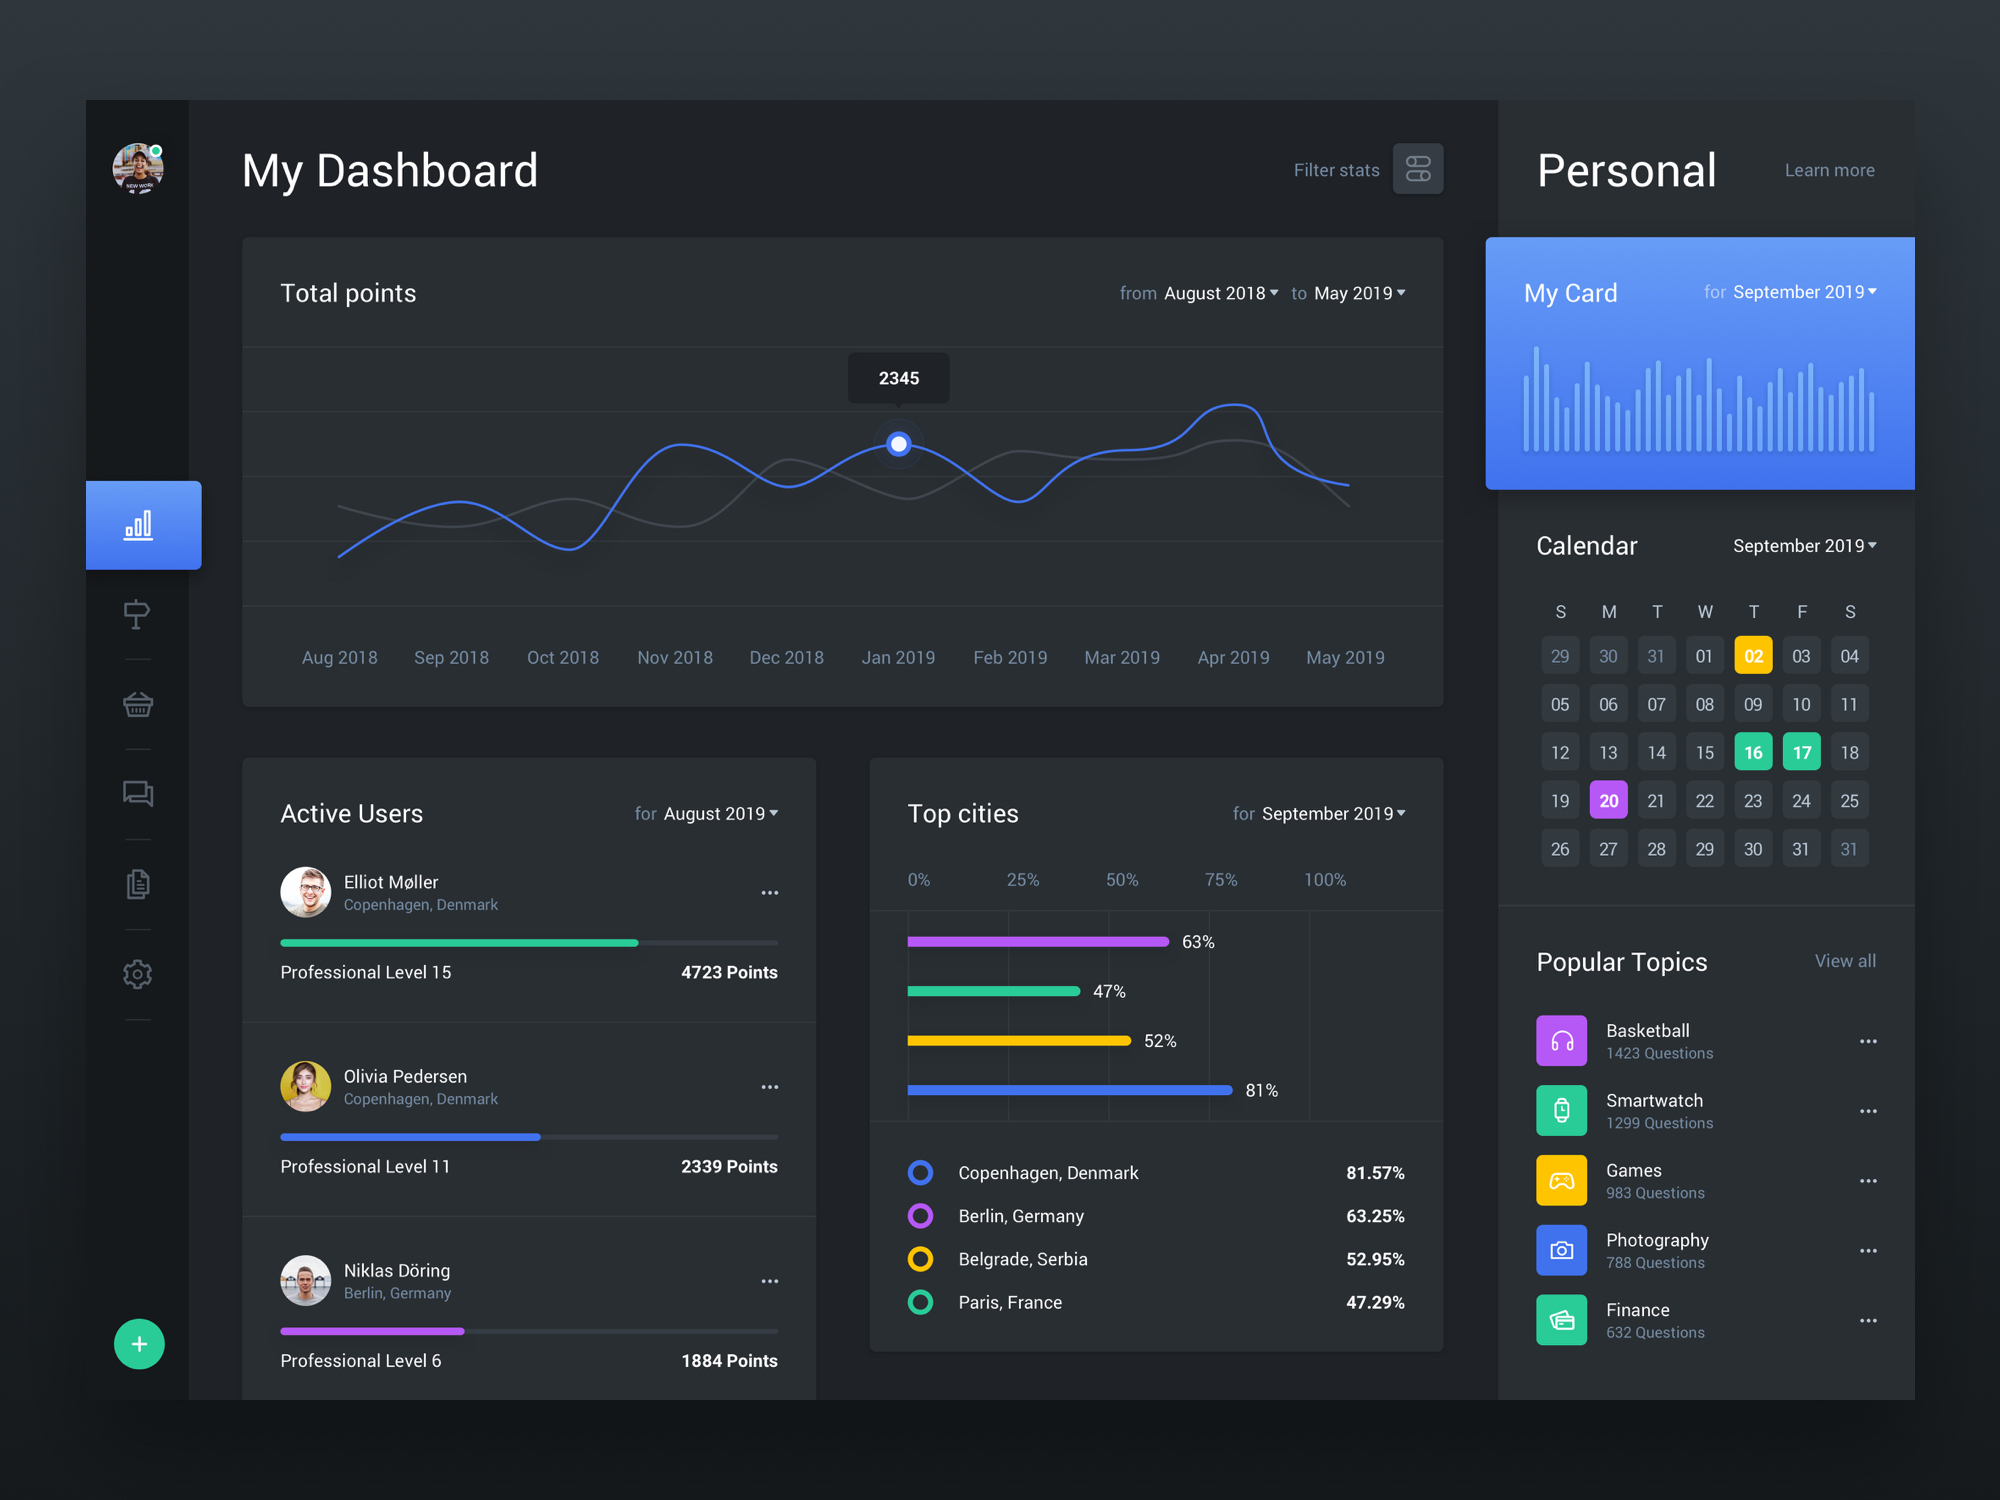This screenshot has height=1500, width=2000.
Task: Toggle the Total Points to May 2019 date
Action: pyautogui.click(x=1365, y=291)
